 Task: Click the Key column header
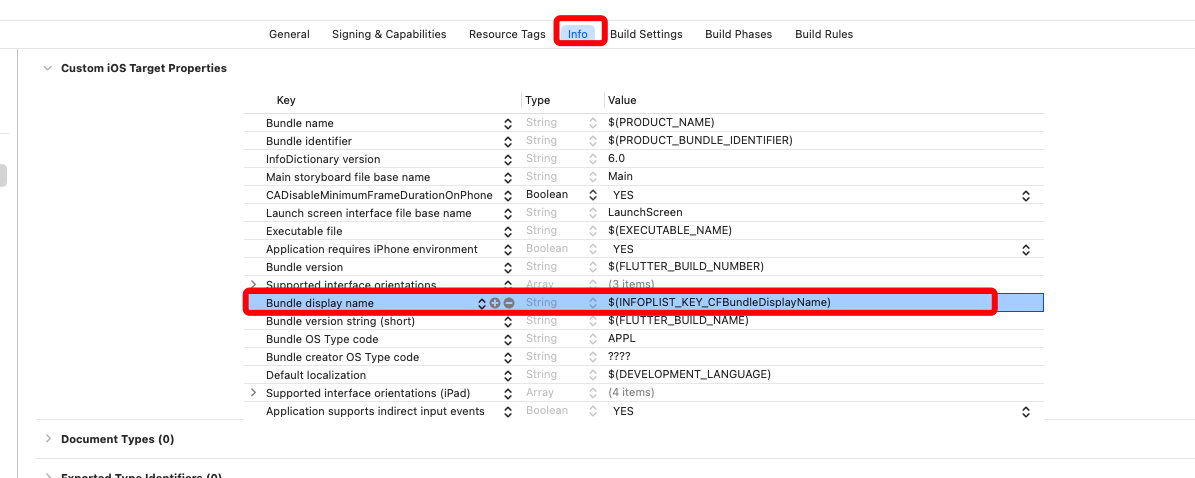coord(286,100)
